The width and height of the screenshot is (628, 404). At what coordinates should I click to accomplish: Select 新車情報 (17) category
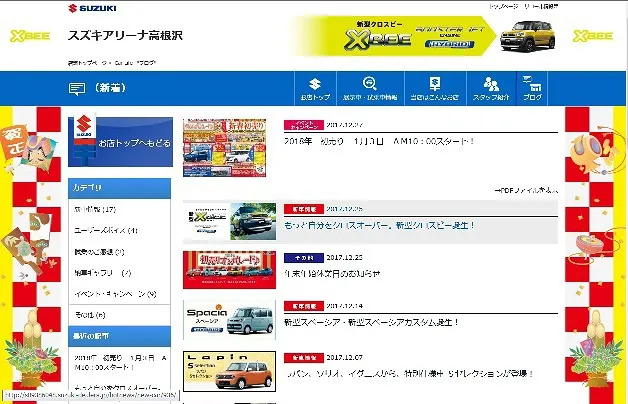[95, 209]
